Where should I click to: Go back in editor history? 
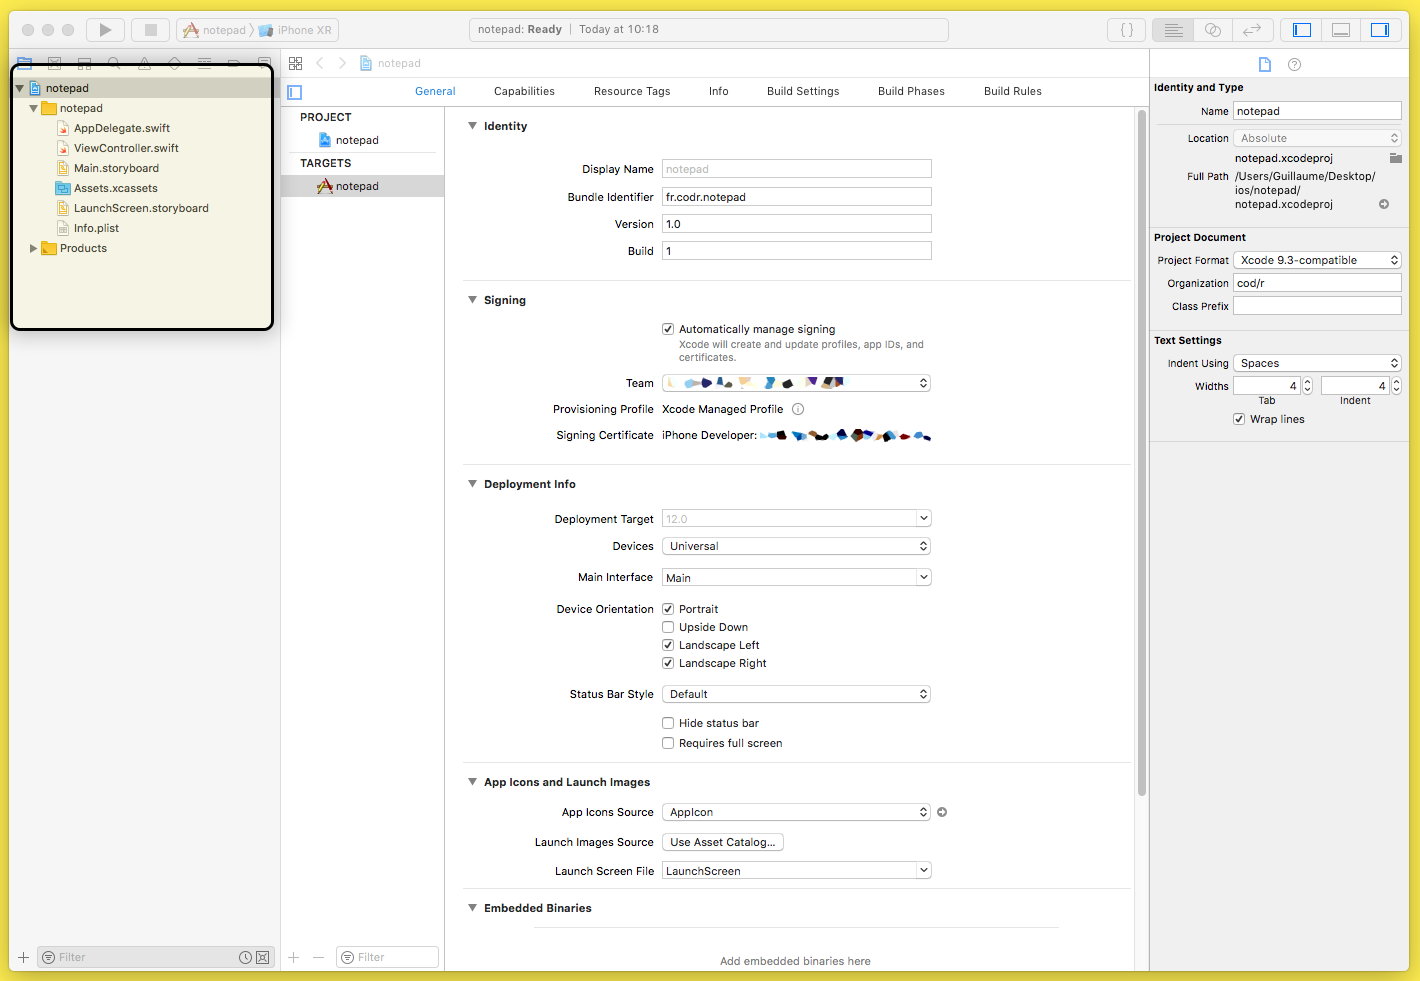click(x=320, y=63)
